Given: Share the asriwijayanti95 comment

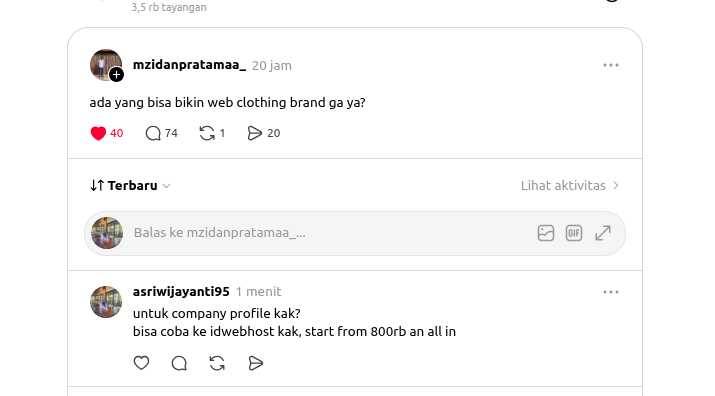Looking at the screenshot, I should [255, 363].
